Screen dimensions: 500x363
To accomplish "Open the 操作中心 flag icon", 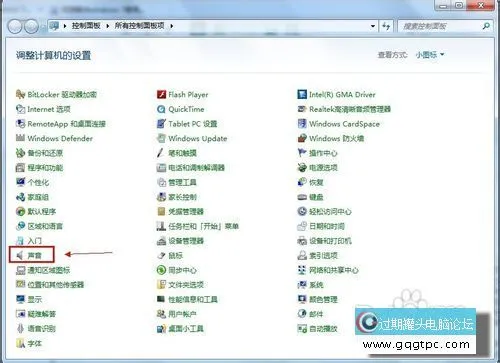I will 302,153.
